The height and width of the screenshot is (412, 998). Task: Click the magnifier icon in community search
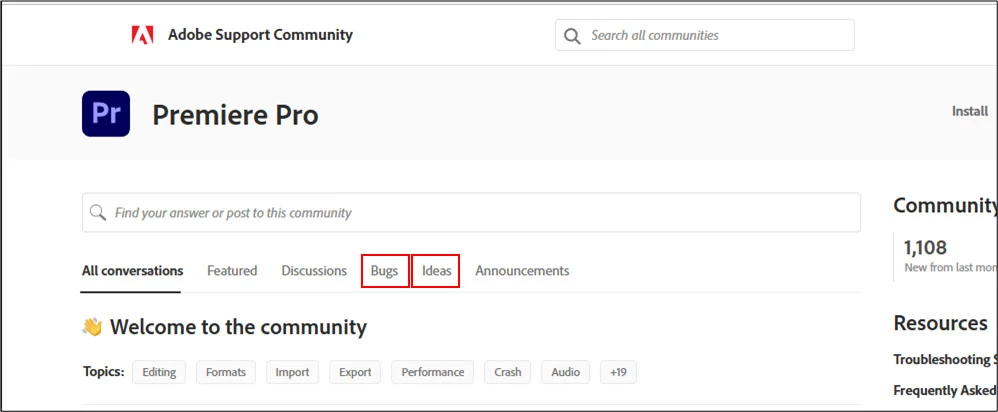[x=97, y=212]
